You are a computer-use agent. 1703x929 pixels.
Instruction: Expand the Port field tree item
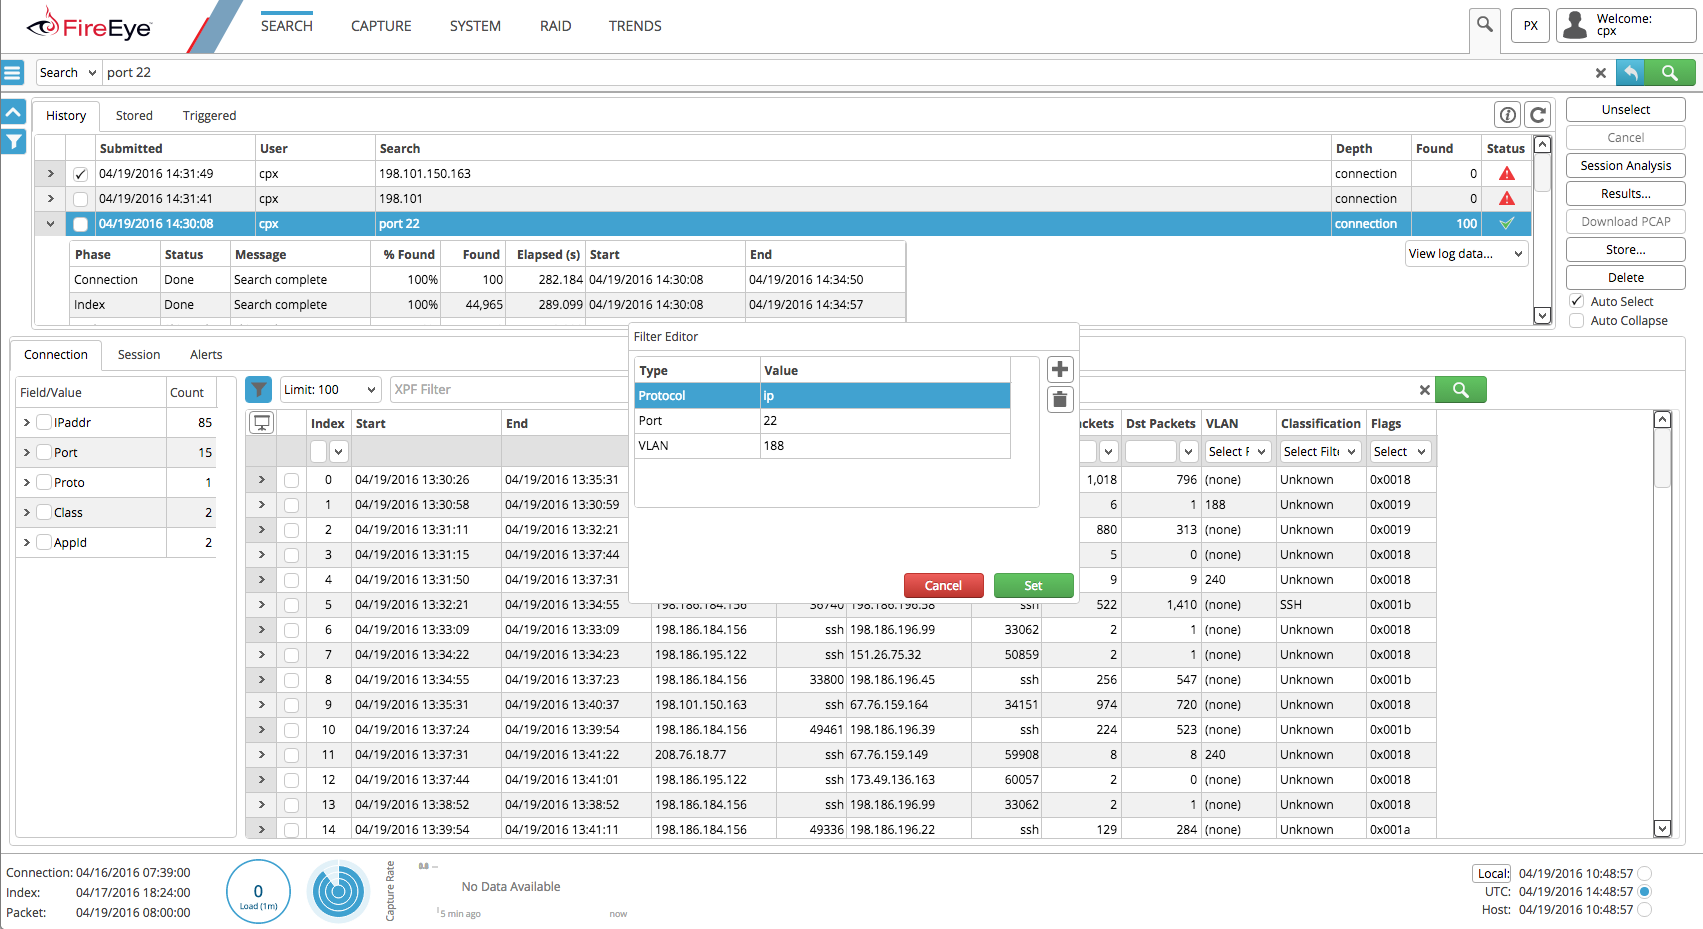click(x=27, y=452)
